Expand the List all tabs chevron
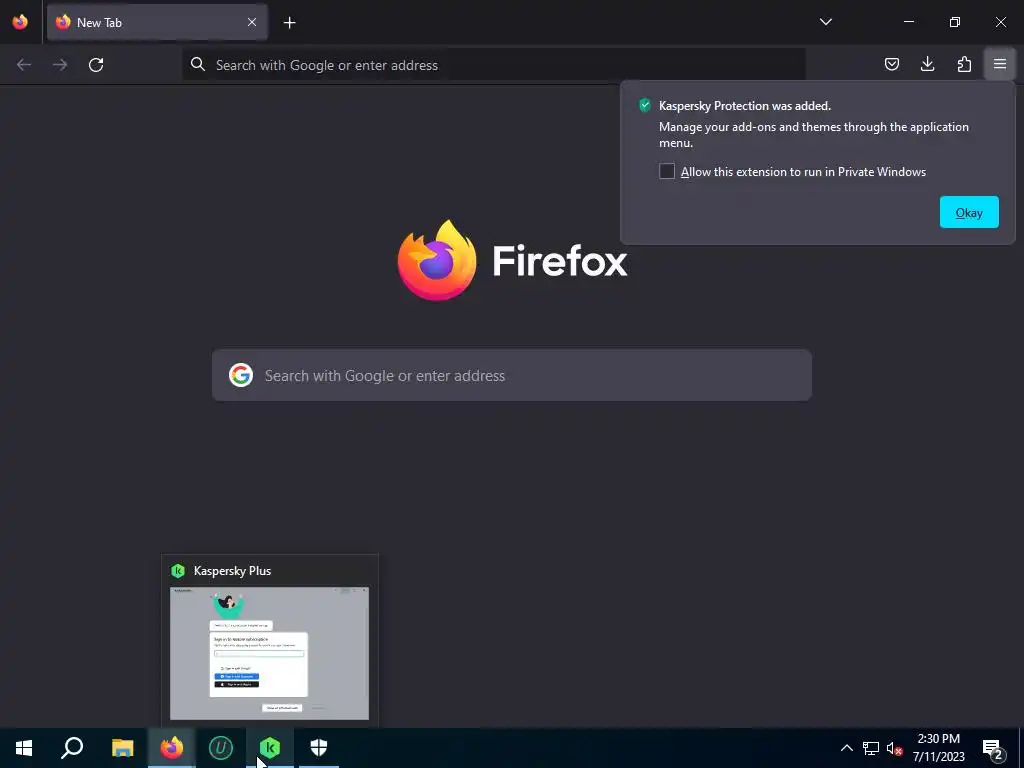This screenshot has width=1024, height=768. pos(825,22)
